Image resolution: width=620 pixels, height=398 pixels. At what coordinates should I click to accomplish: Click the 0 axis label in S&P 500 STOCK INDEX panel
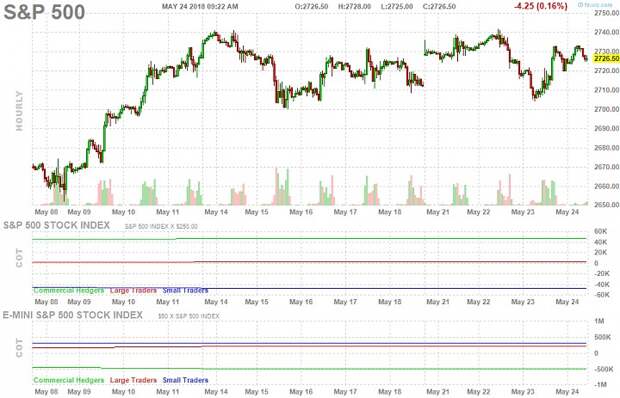[596, 263]
